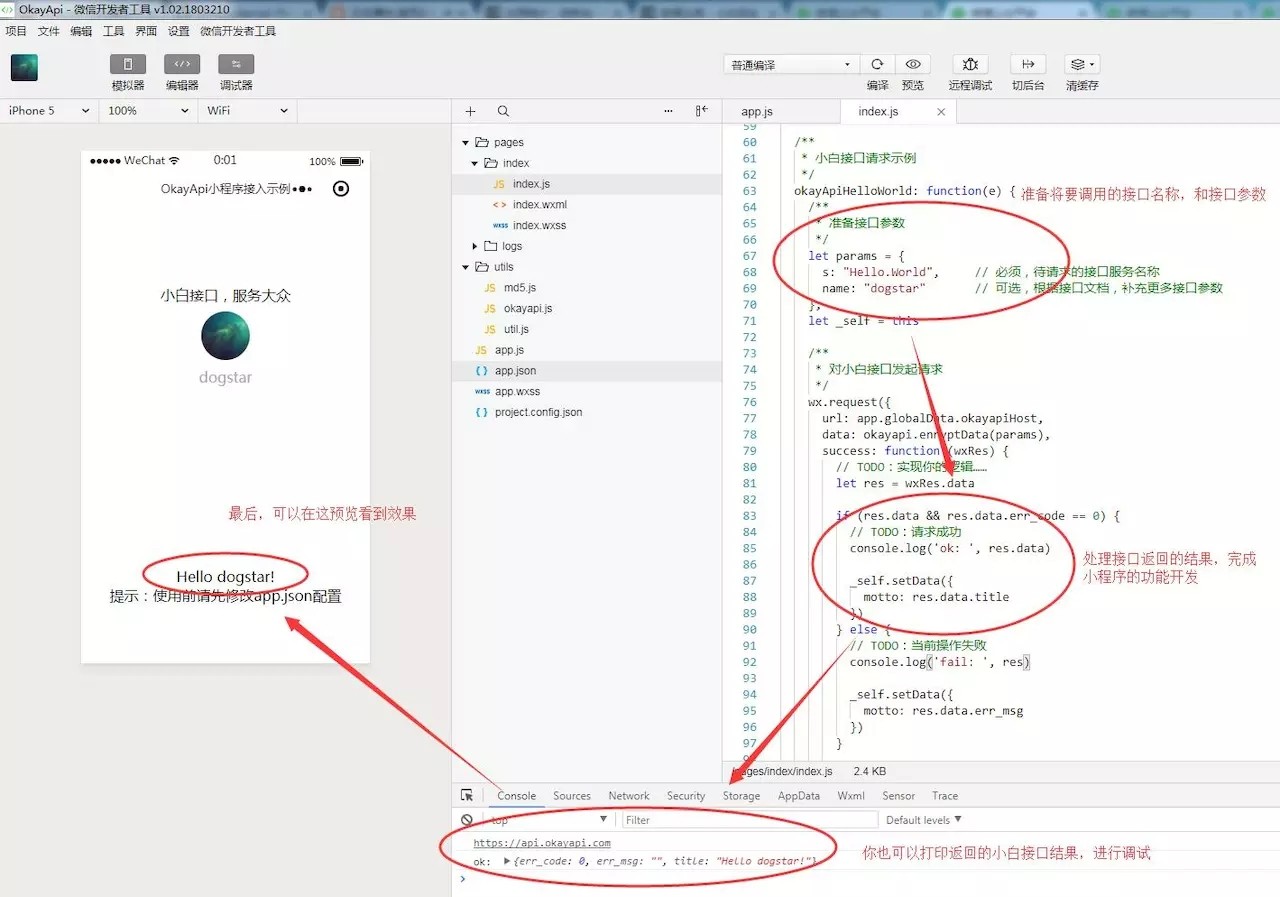The height and width of the screenshot is (897, 1280).
Task: Select the element inspector icon in devtools
Action: tap(467, 796)
